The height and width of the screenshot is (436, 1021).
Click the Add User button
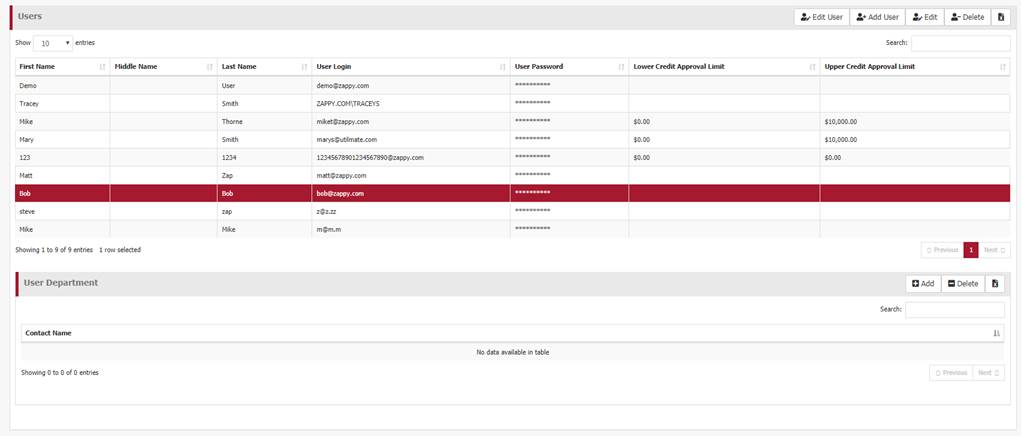(x=877, y=17)
